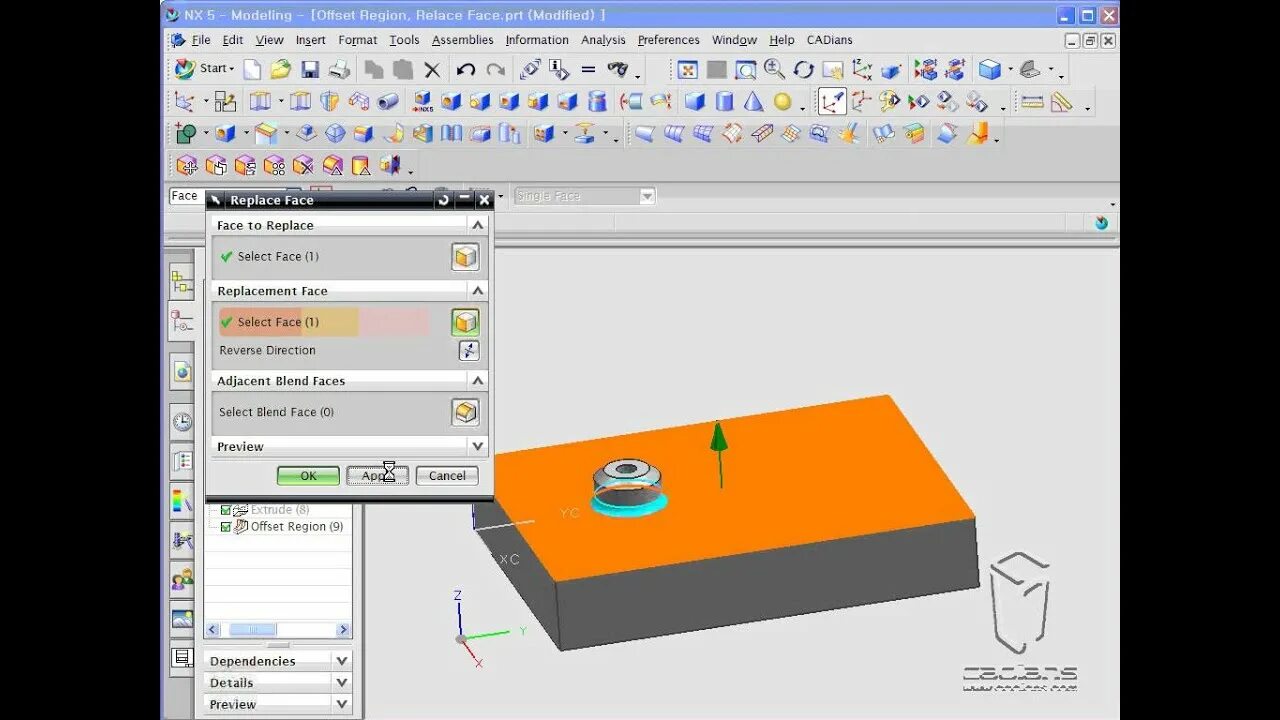Screen dimensions: 1280x720
Task: Insert a Block primitive icon
Action: pyautogui.click(x=695, y=101)
